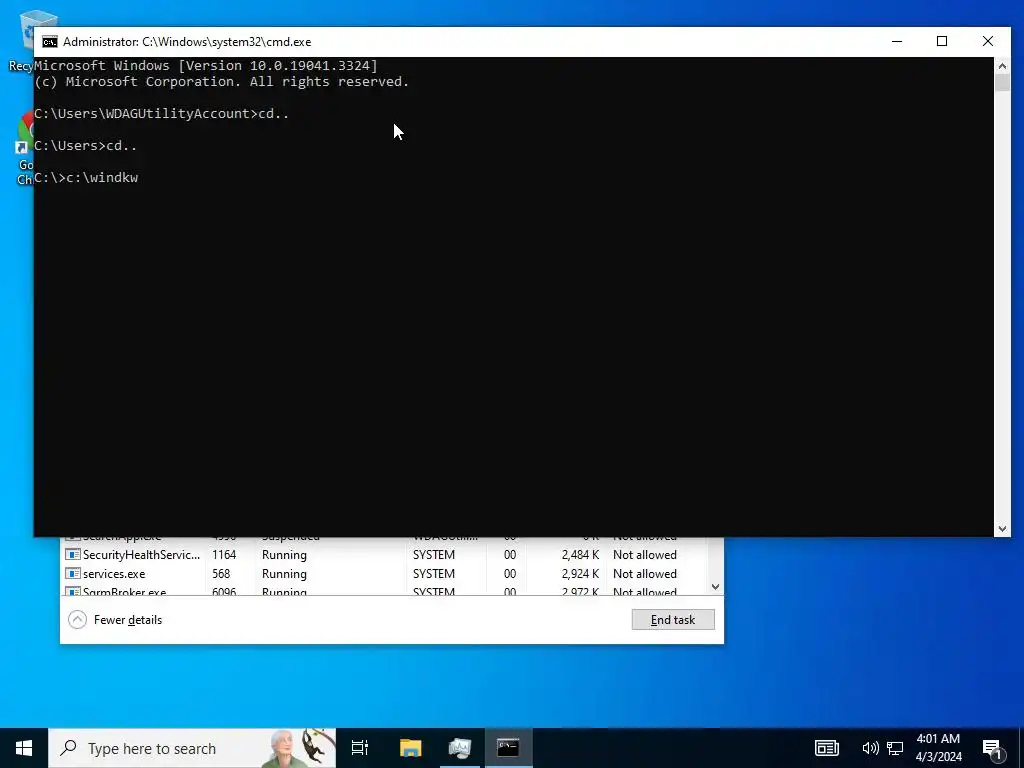
Task: Click the cmd scrollbar down arrow
Action: pos(1002,528)
